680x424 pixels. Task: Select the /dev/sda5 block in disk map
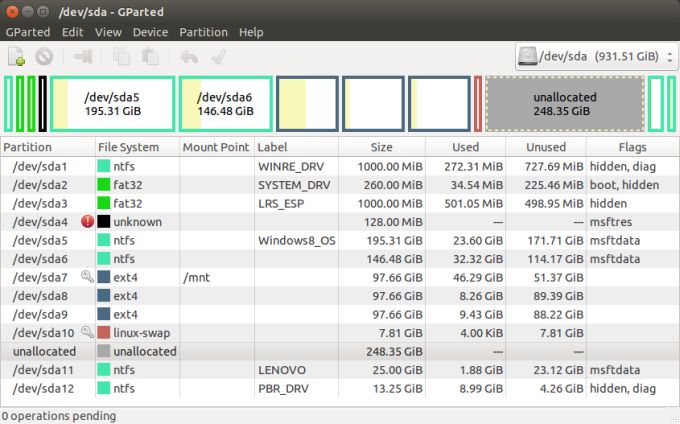point(112,104)
